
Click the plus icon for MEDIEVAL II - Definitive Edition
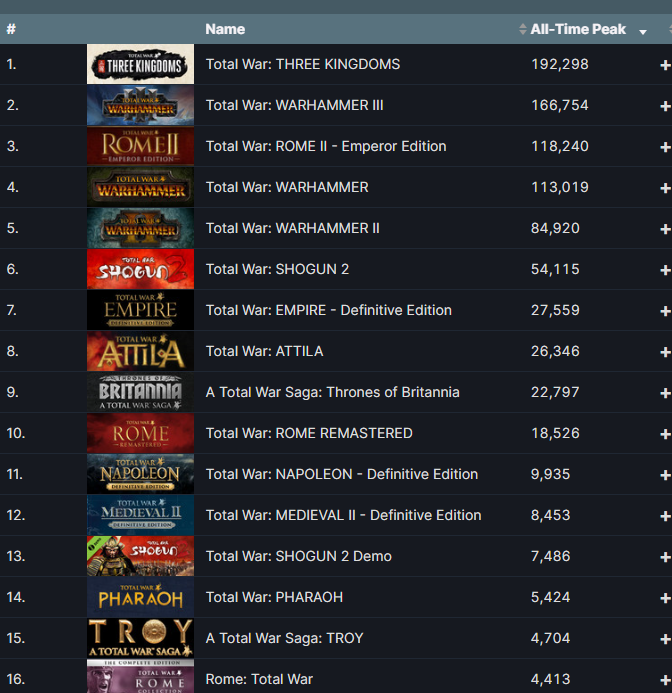pyautogui.click(x=666, y=516)
